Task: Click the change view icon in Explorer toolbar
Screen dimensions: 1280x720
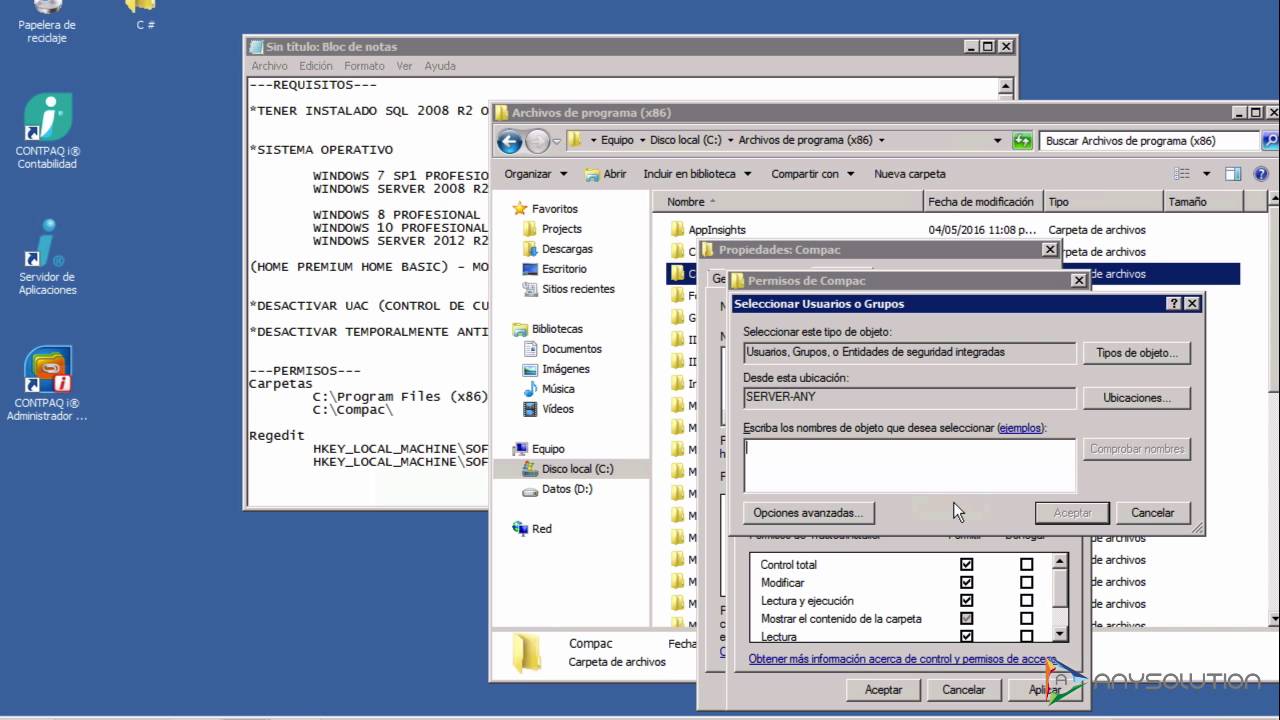Action: point(1182,174)
